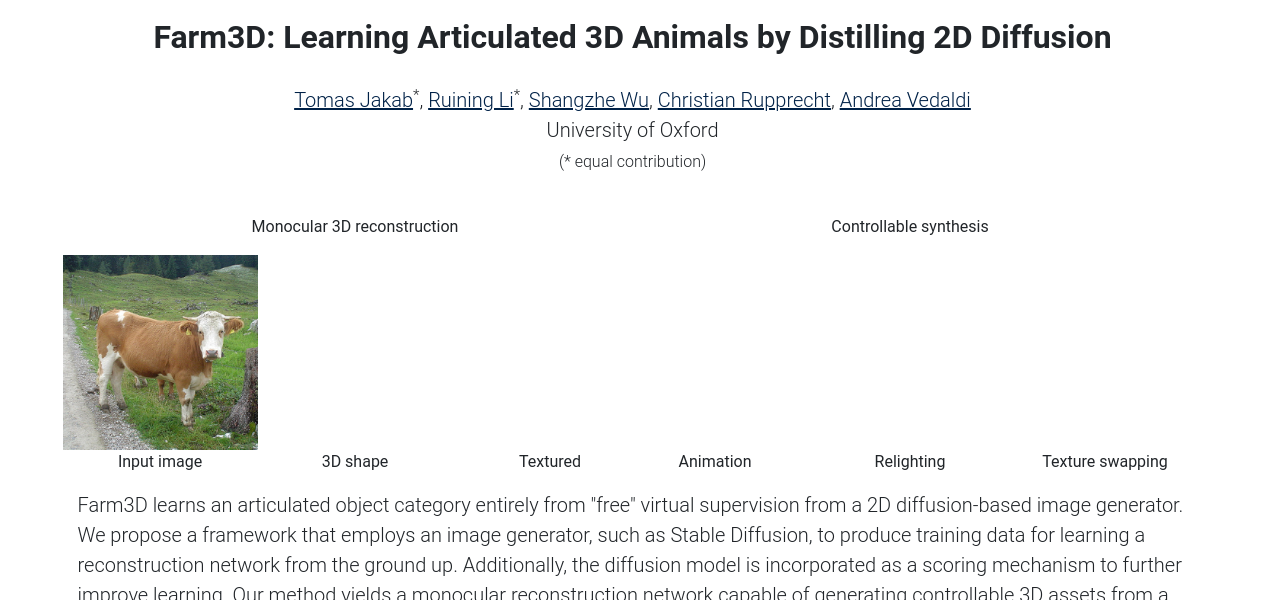This screenshot has width=1280, height=600.
Task: Visit the Shangzhe Wu link
Action: point(588,100)
